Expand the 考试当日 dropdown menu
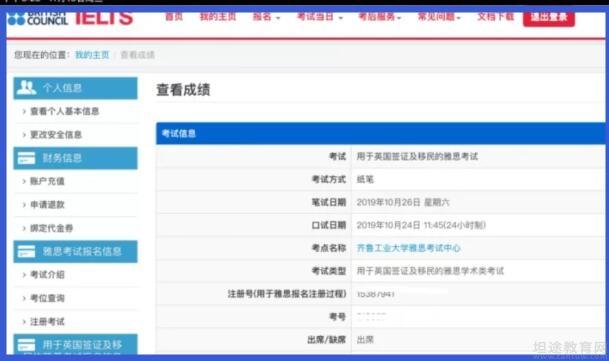The width and height of the screenshot is (609, 361). pos(320,17)
